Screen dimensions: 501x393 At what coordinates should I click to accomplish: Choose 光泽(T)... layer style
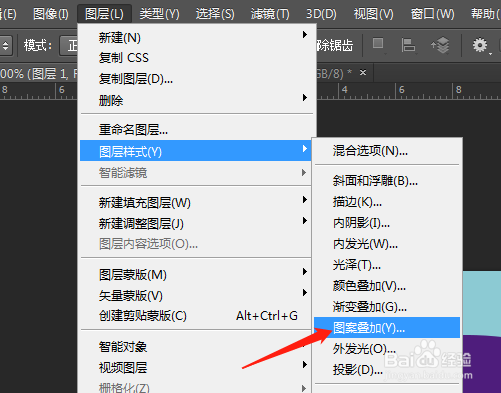click(387, 265)
